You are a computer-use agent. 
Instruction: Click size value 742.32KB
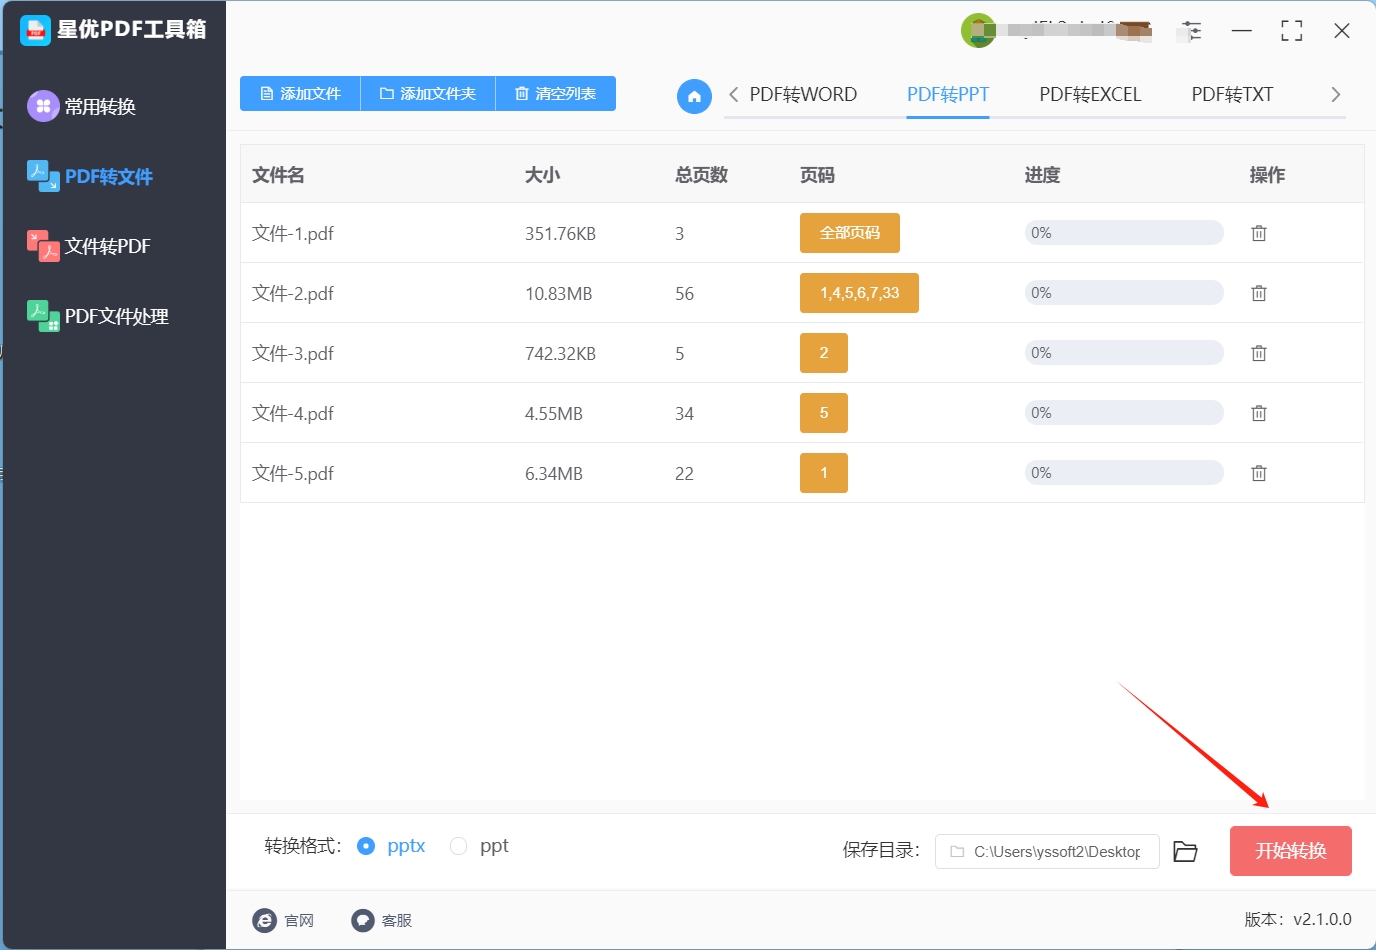560,354
